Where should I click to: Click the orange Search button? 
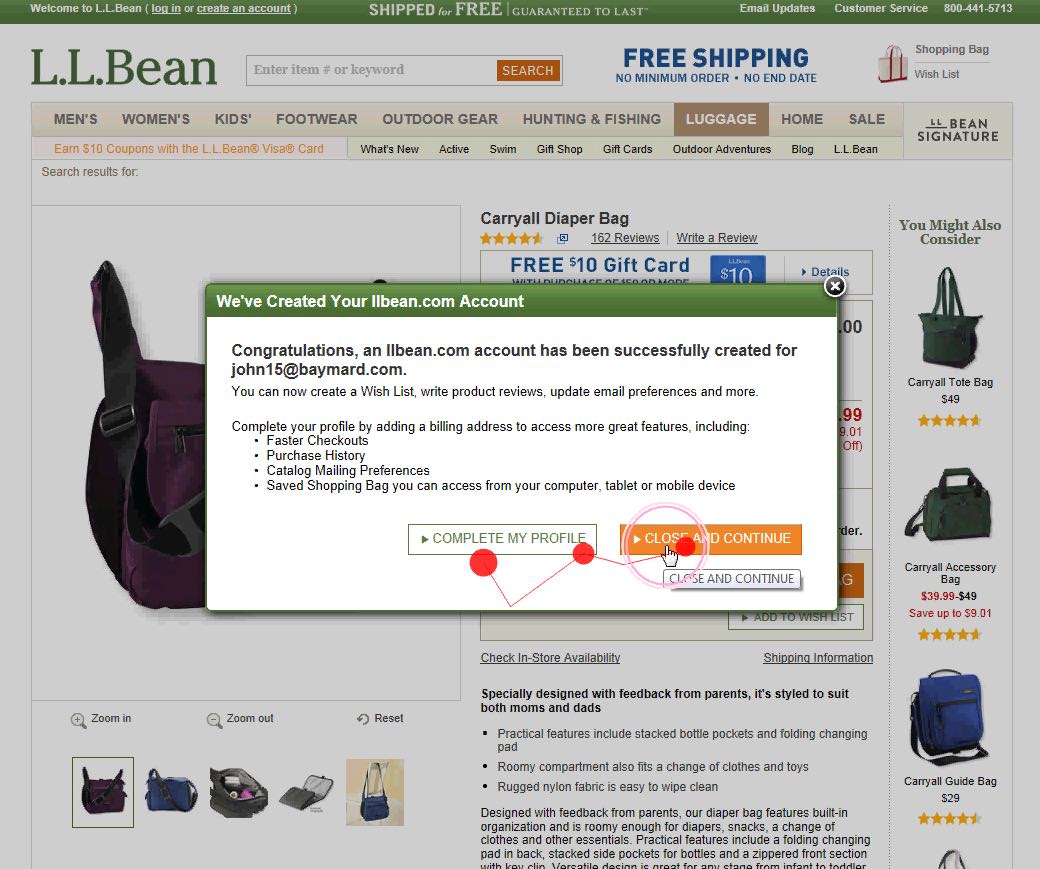point(527,70)
